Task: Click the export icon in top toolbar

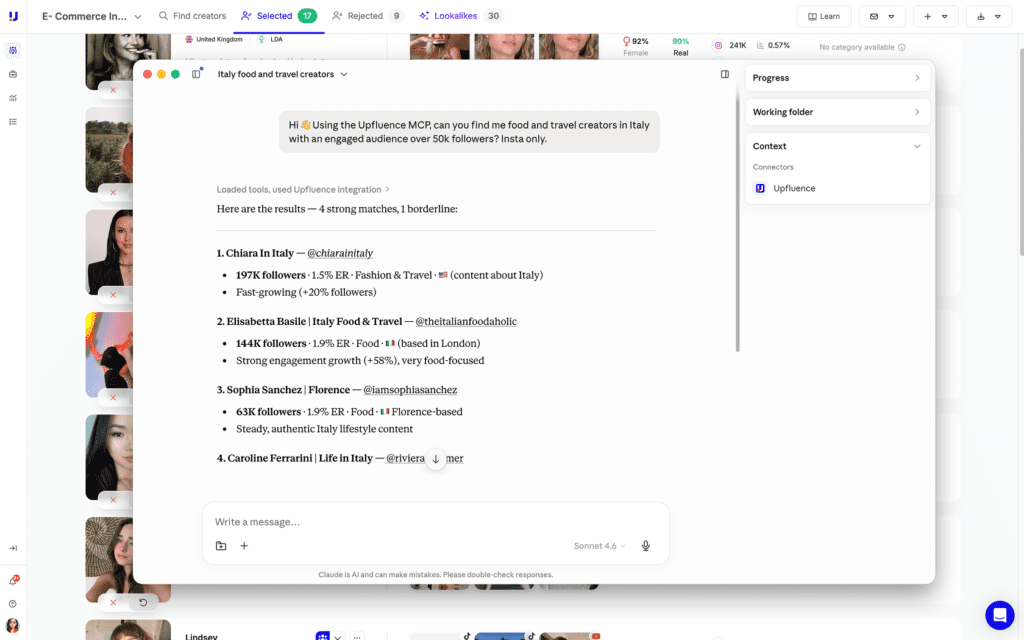Action: (981, 16)
